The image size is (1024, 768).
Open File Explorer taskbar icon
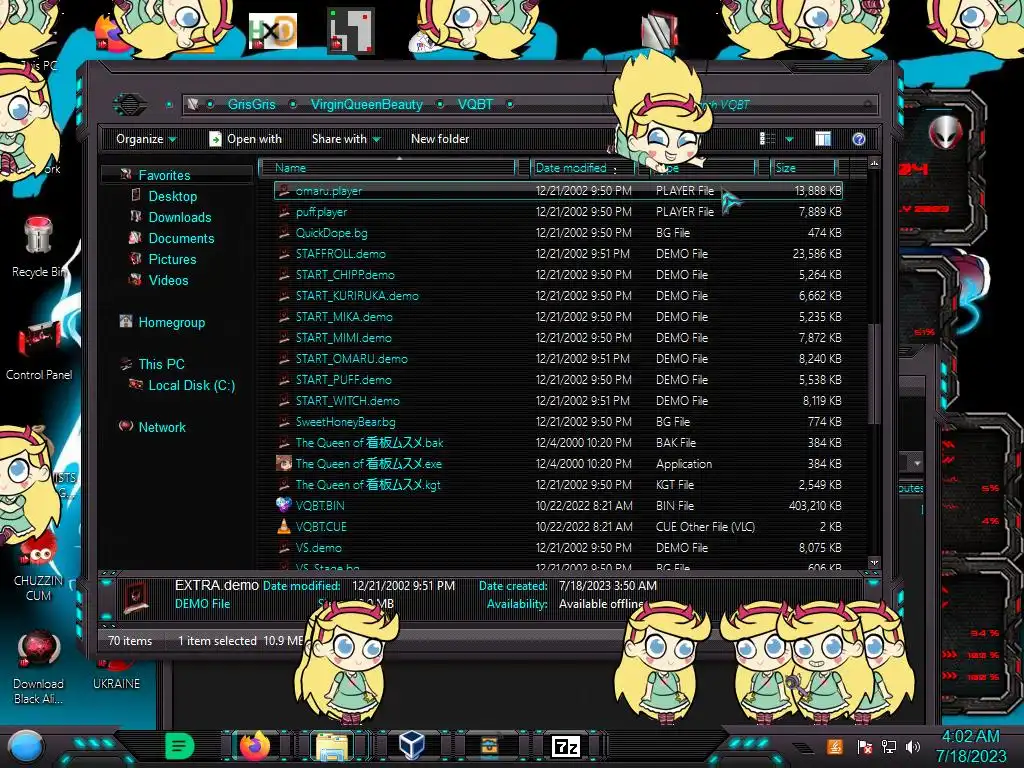tap(332, 746)
